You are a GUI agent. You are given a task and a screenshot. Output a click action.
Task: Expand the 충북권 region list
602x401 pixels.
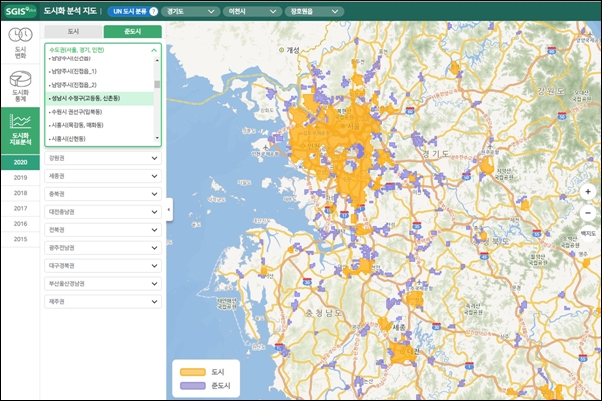tap(103, 194)
